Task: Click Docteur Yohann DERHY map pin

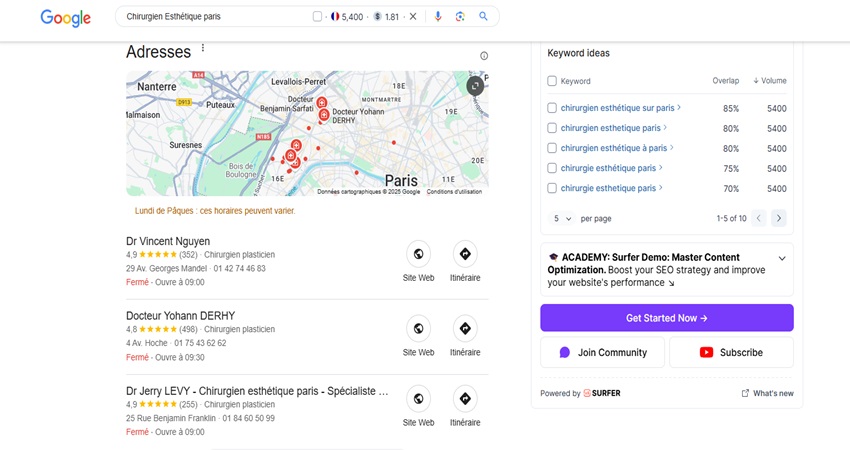Action: click(324, 114)
